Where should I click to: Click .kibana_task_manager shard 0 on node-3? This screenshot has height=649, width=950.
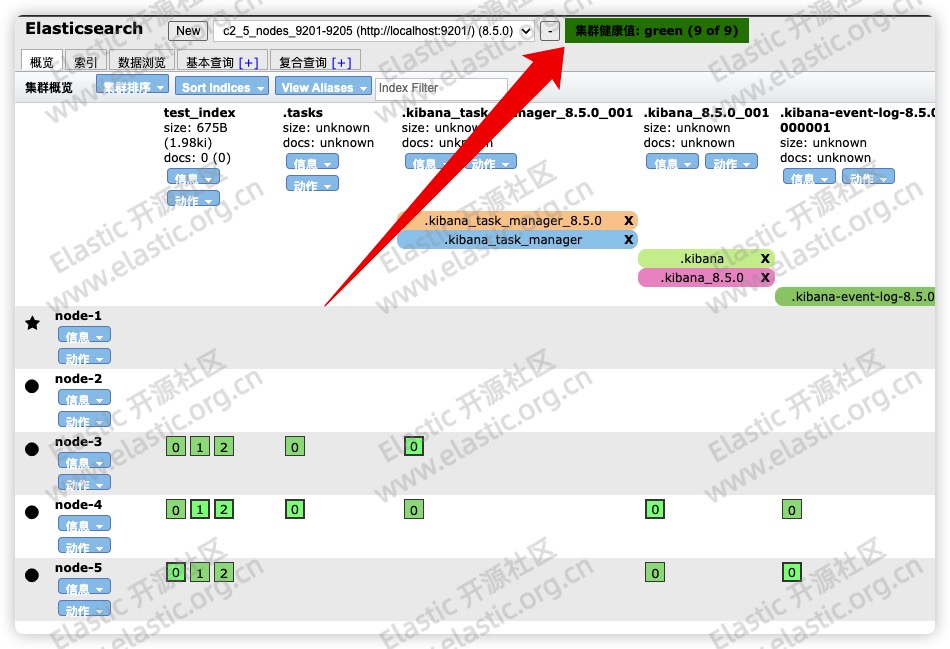point(413,446)
